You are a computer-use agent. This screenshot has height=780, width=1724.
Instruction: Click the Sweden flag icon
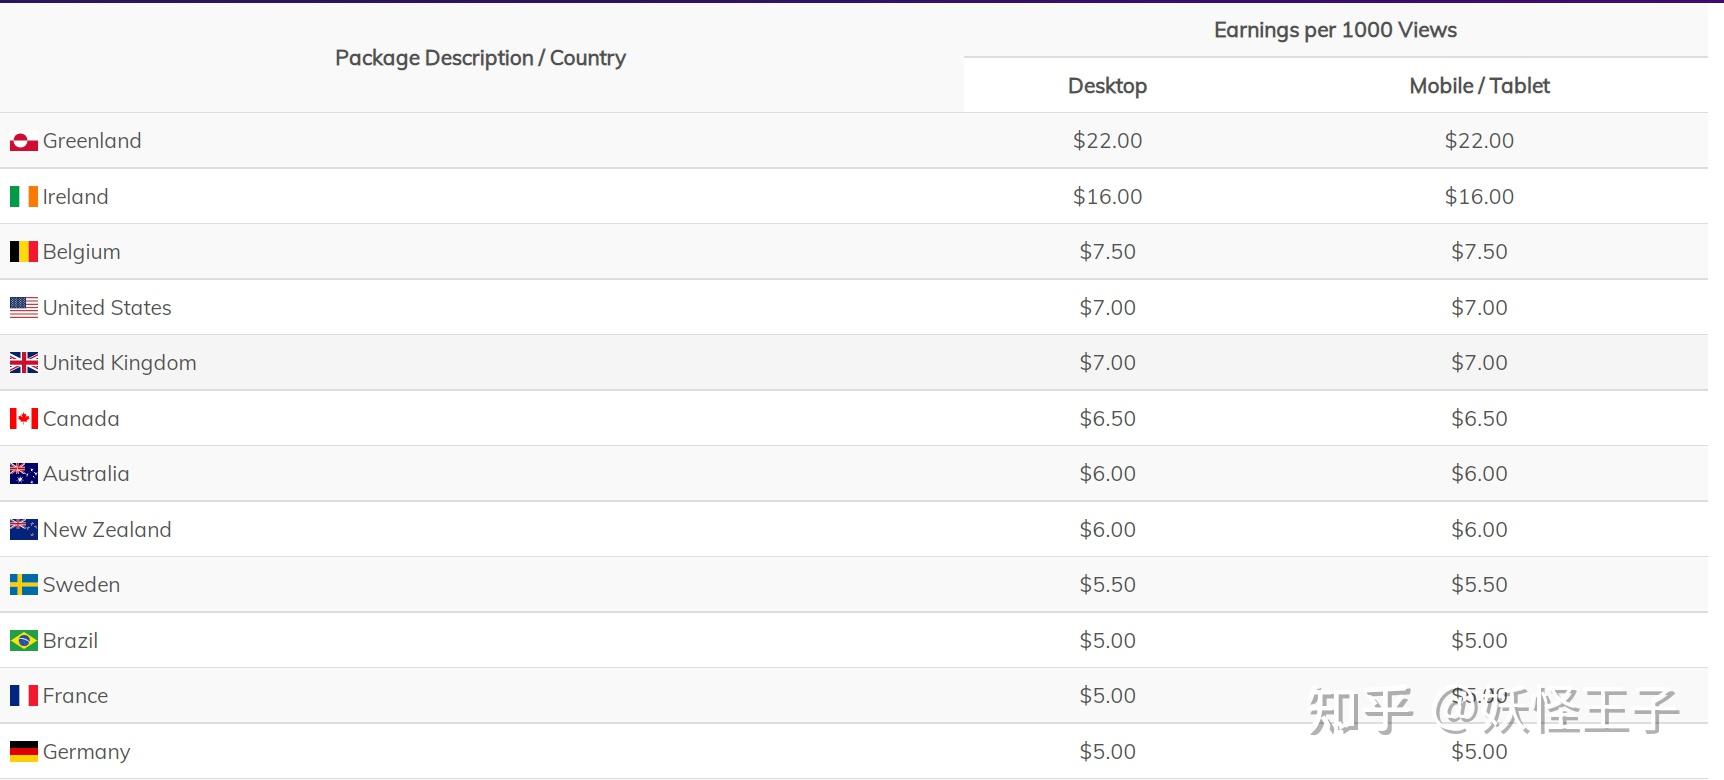[24, 585]
